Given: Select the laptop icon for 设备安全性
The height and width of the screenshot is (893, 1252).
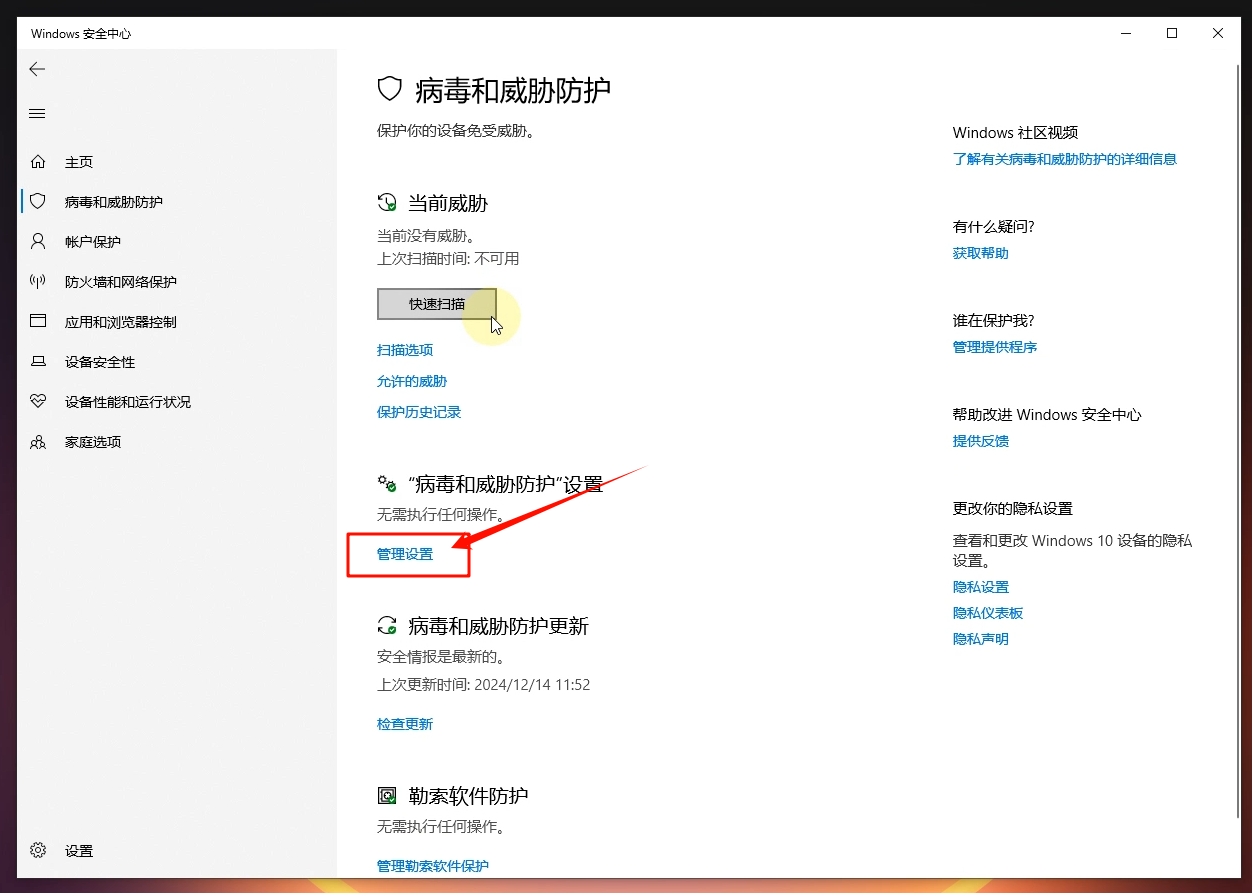Looking at the screenshot, I should pos(38,362).
